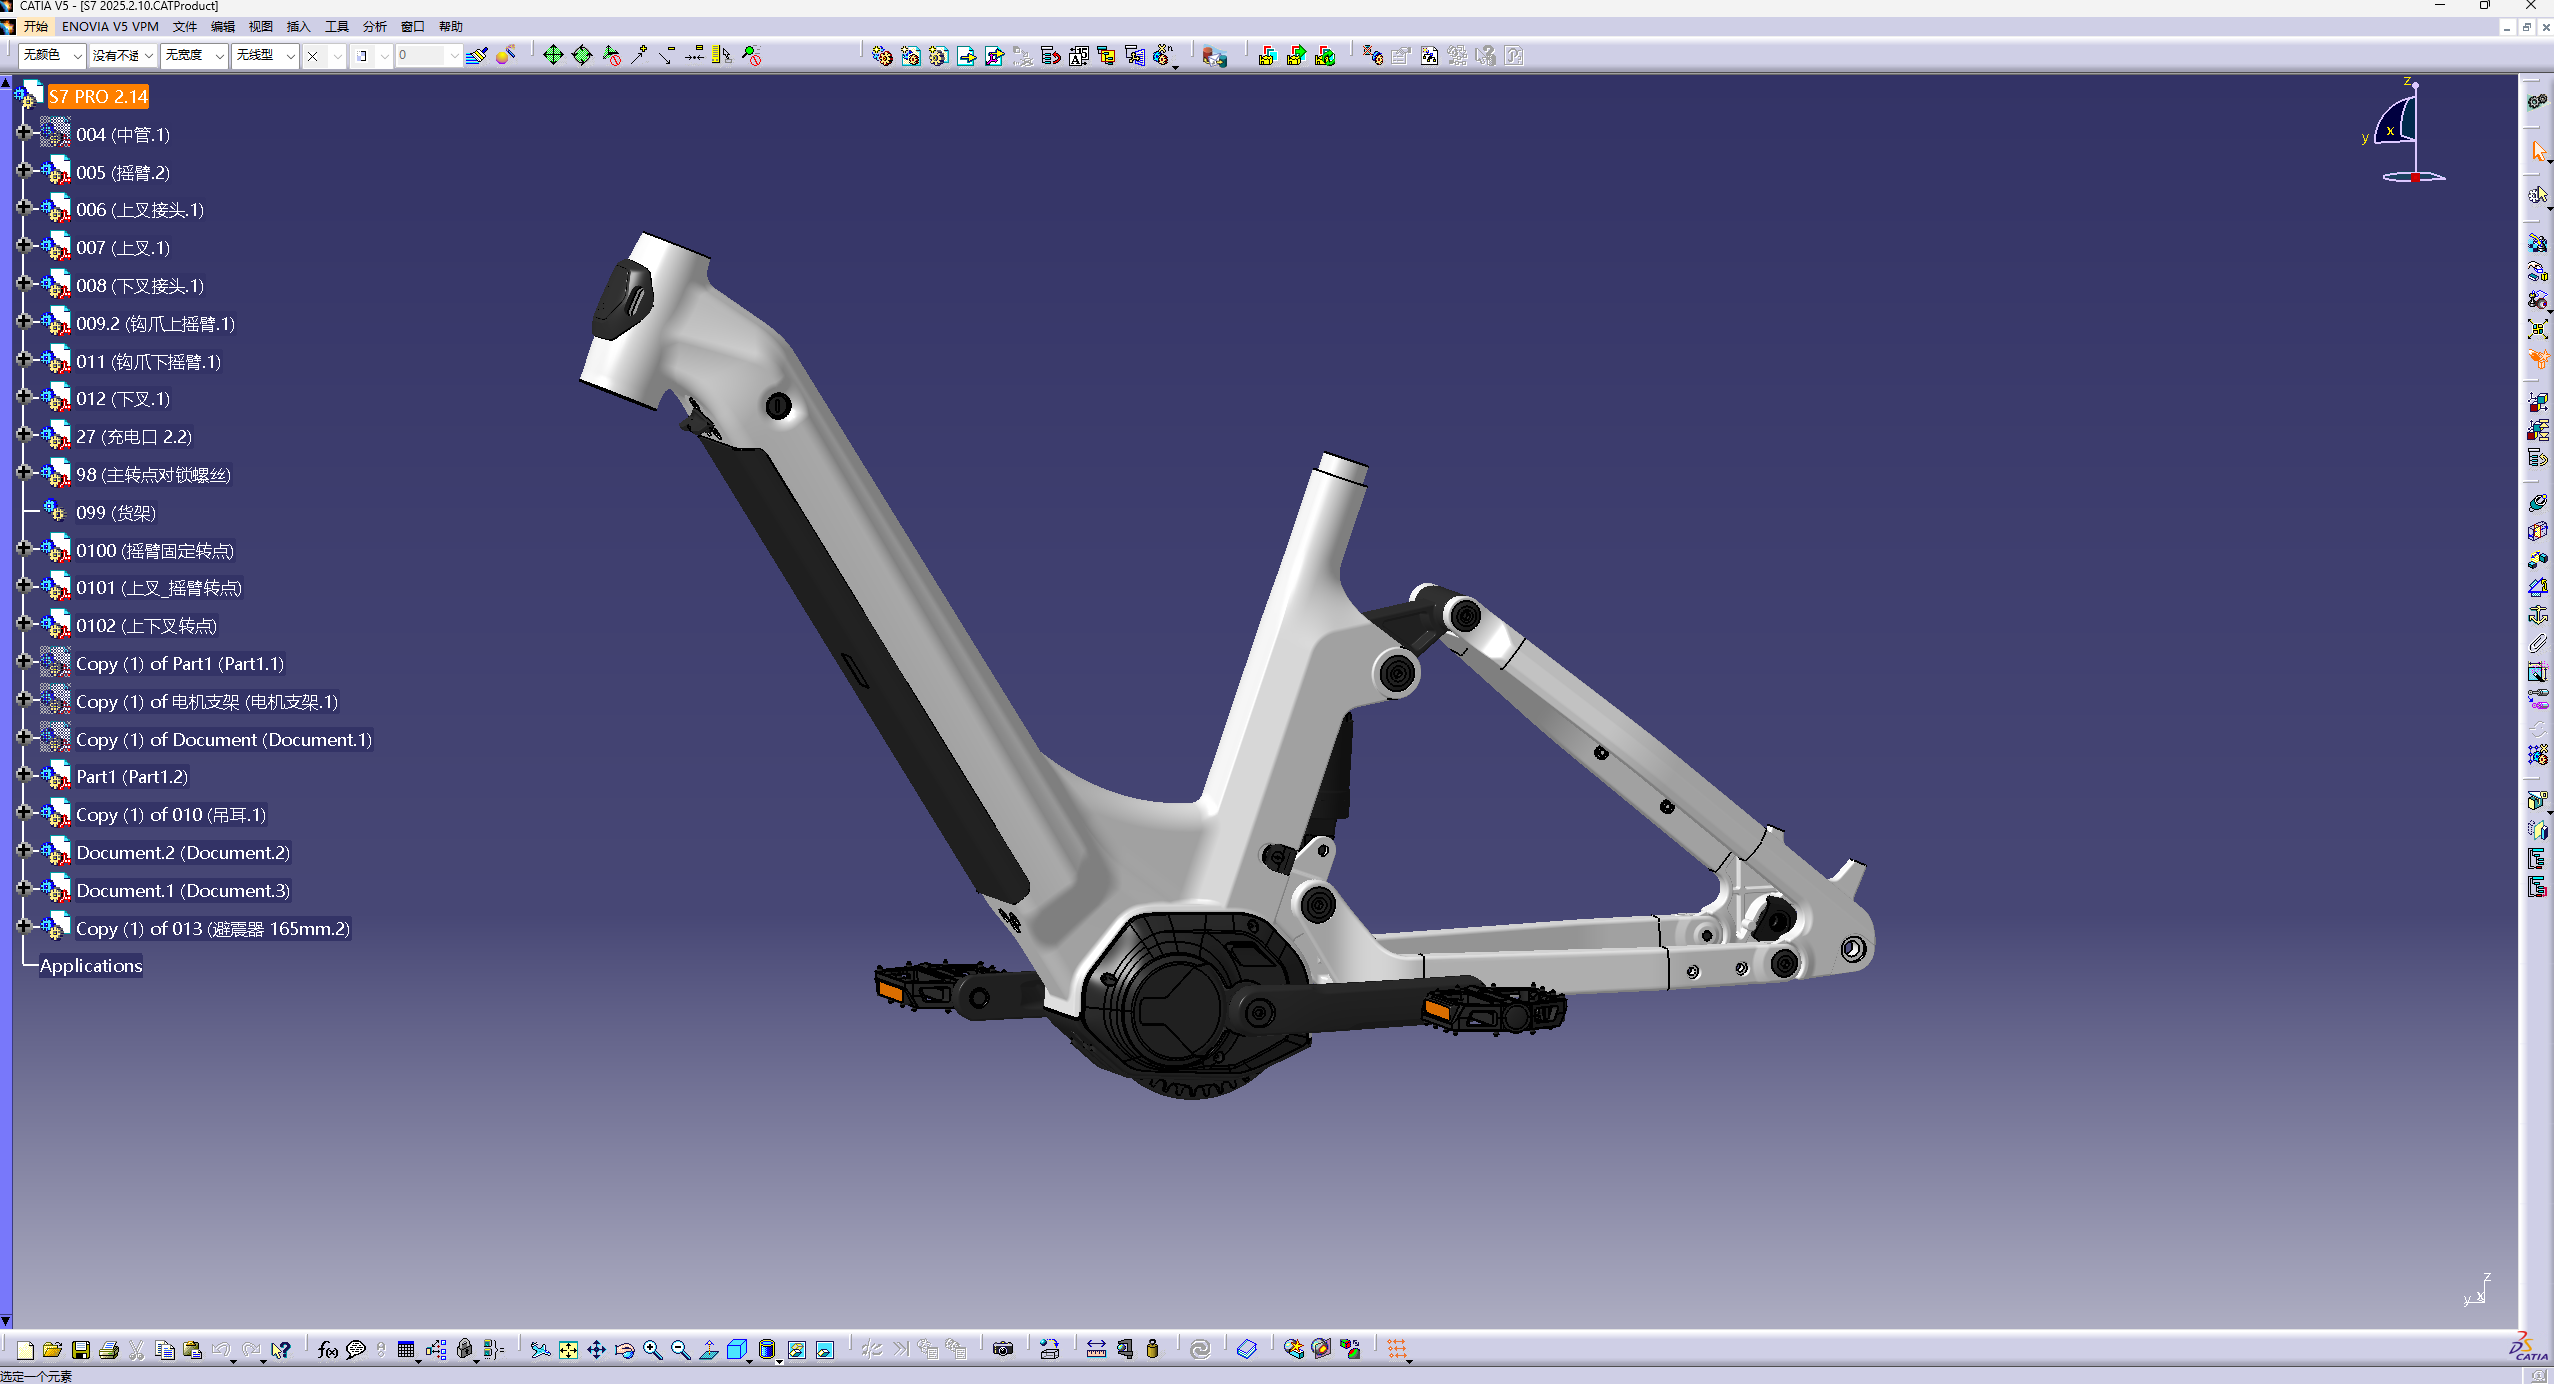Viewport: 2554px width, 1384px height.
Task: Switch to Isometric View with the cube icon
Action: pos(736,1348)
